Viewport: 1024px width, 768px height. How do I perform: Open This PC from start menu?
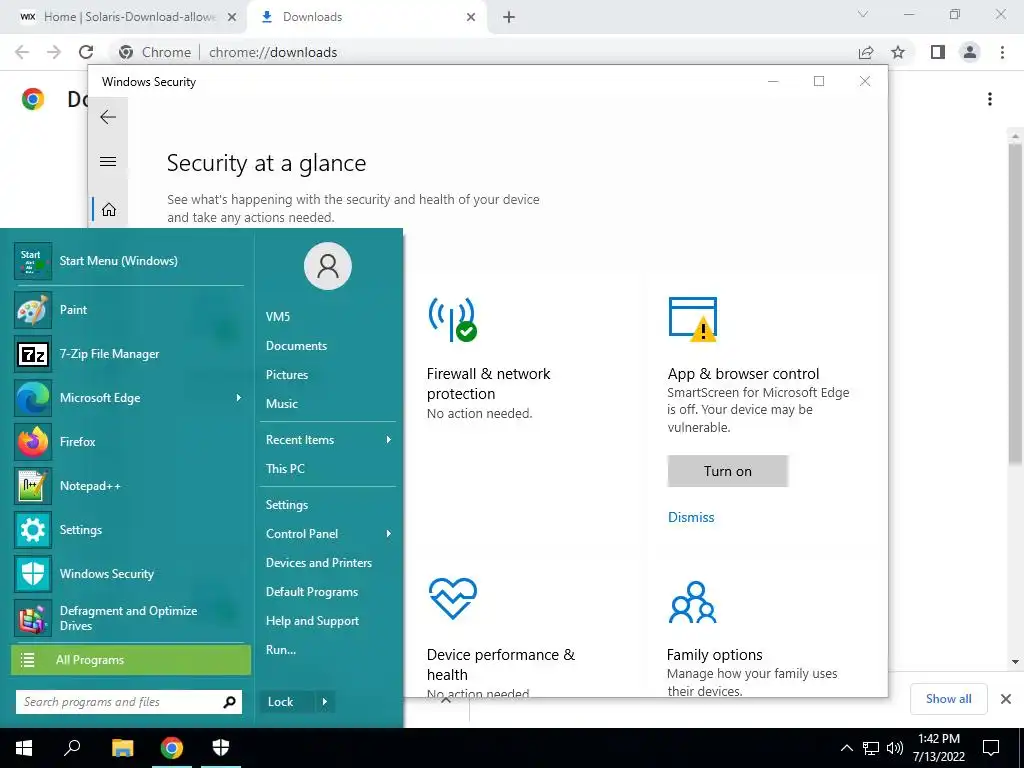285,469
